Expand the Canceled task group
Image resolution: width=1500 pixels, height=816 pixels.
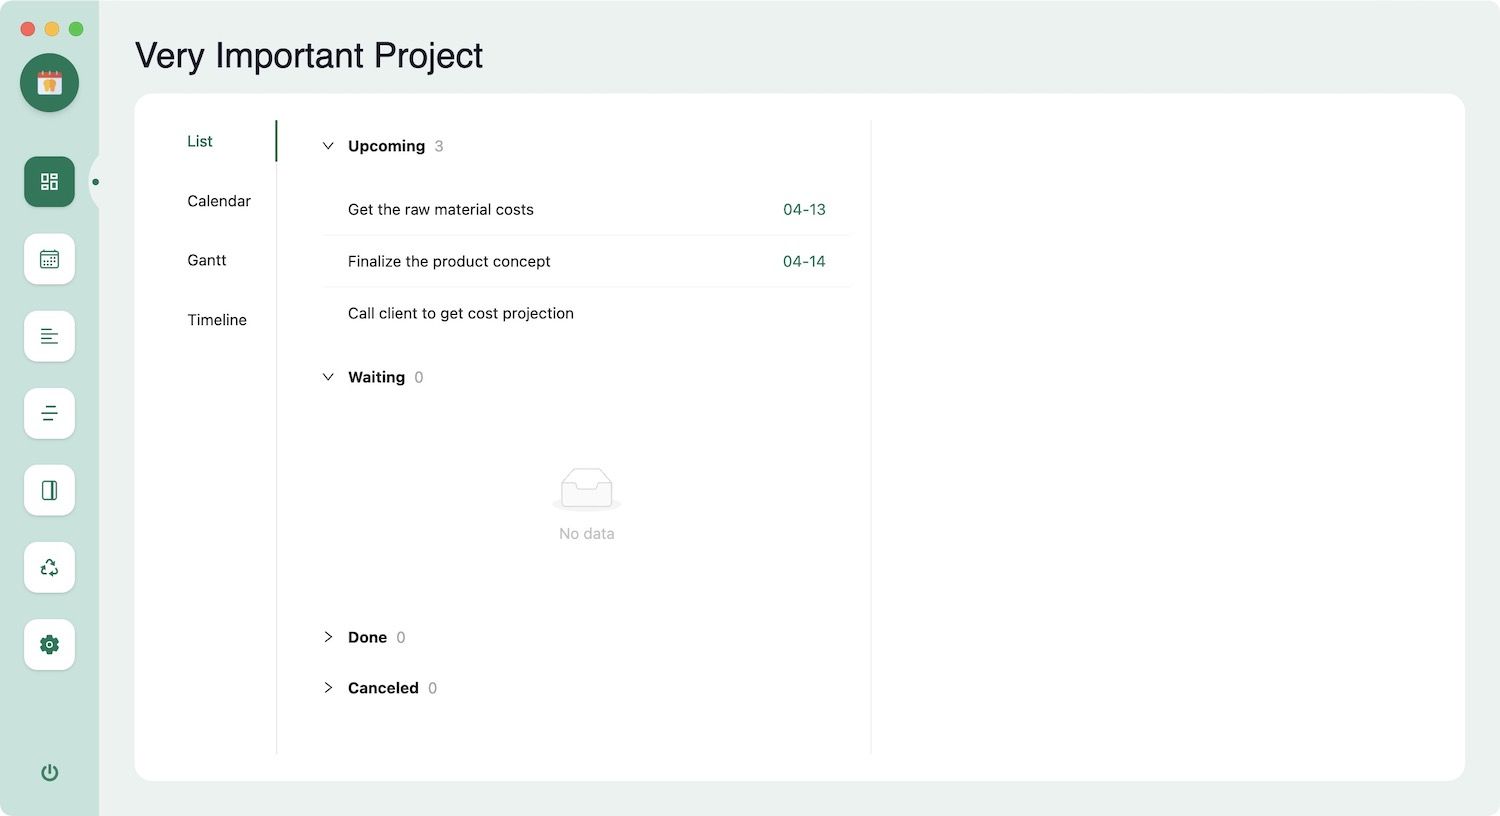tap(328, 688)
